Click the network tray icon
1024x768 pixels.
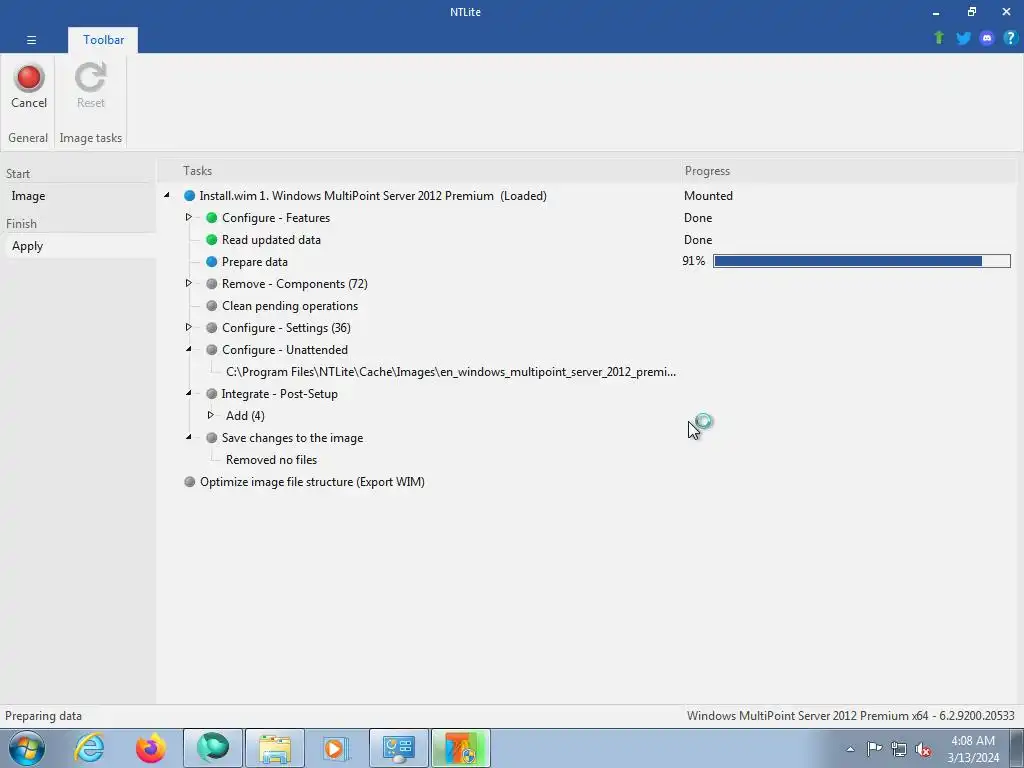[x=899, y=749]
